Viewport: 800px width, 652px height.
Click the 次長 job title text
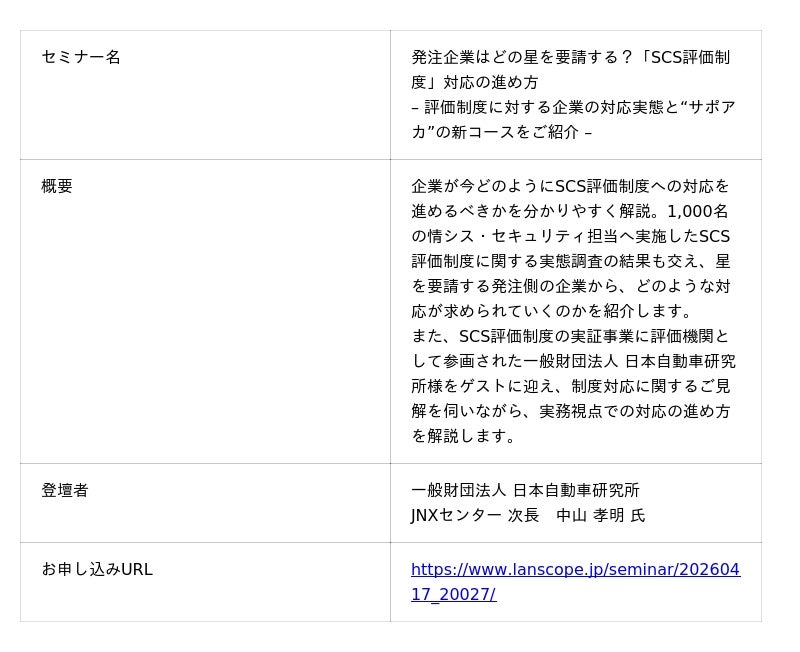point(523,515)
